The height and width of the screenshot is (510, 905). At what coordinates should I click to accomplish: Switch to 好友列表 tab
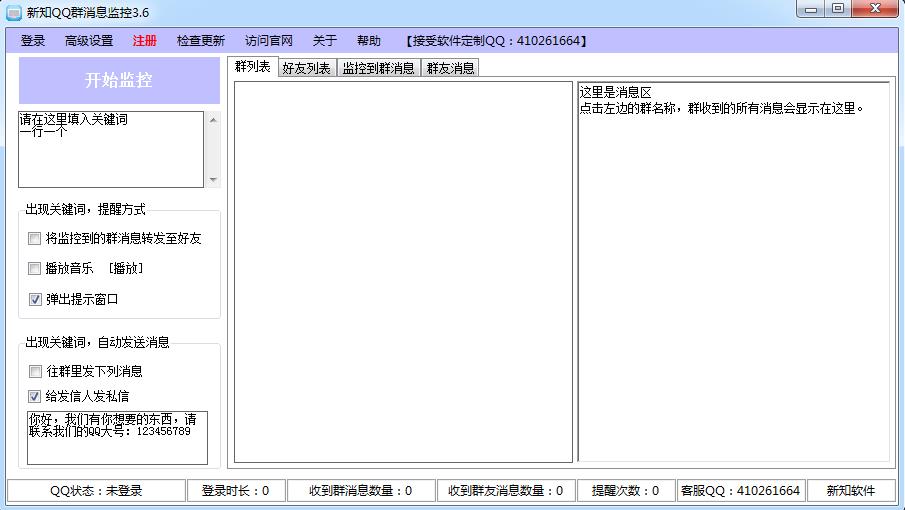point(306,68)
